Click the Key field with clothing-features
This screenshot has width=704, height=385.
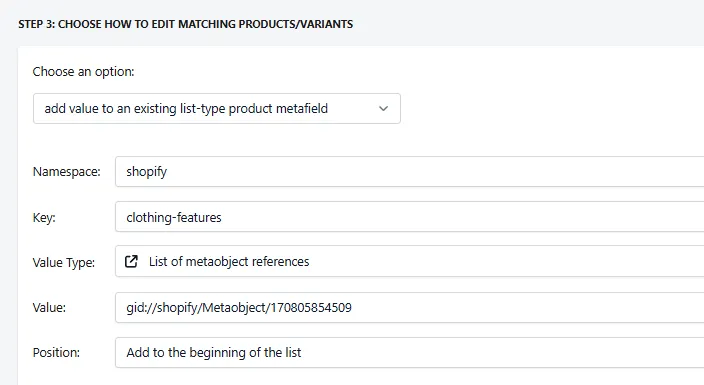click(x=409, y=217)
